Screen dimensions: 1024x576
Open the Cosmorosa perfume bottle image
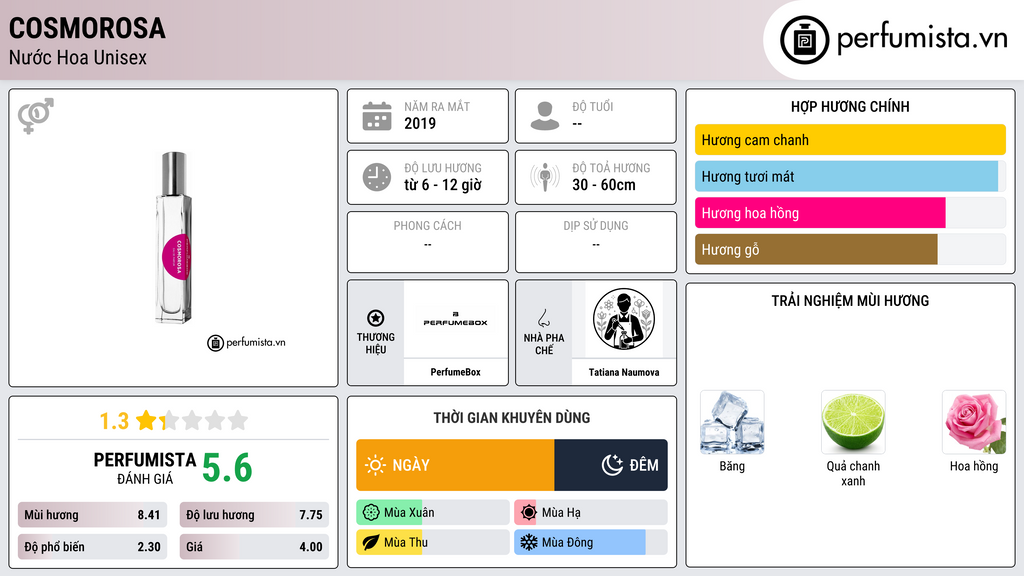[x=174, y=238]
